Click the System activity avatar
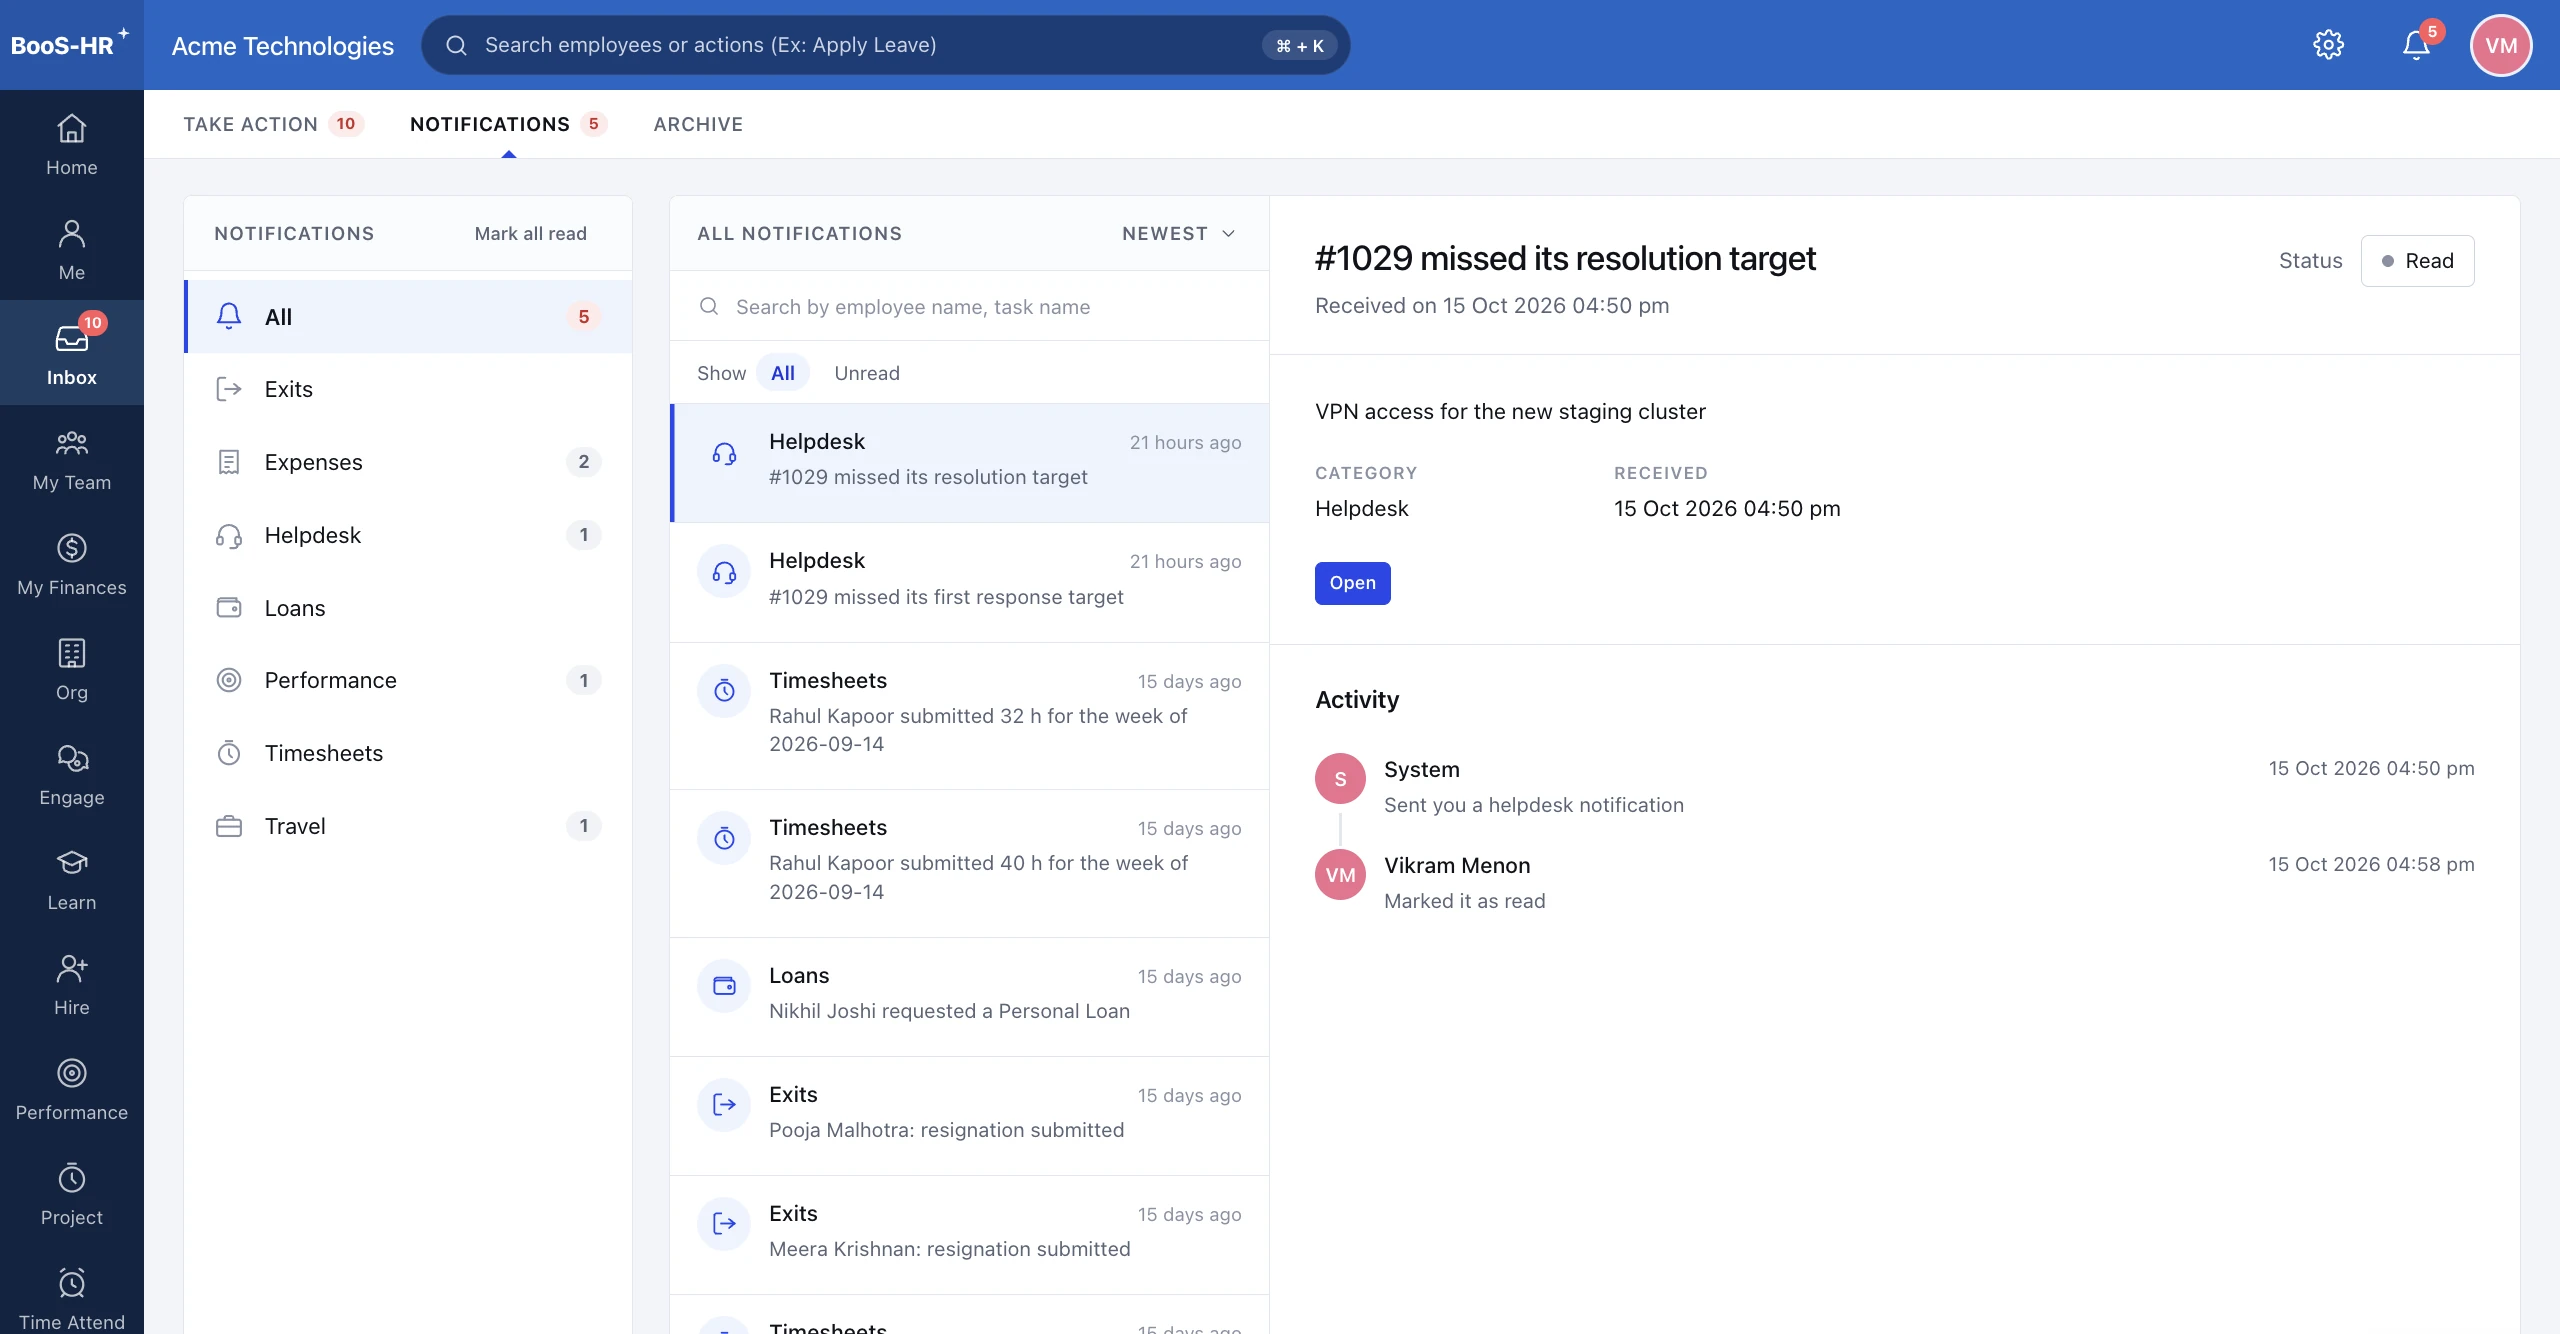Screen dimensions: 2560x1334 (1340, 778)
